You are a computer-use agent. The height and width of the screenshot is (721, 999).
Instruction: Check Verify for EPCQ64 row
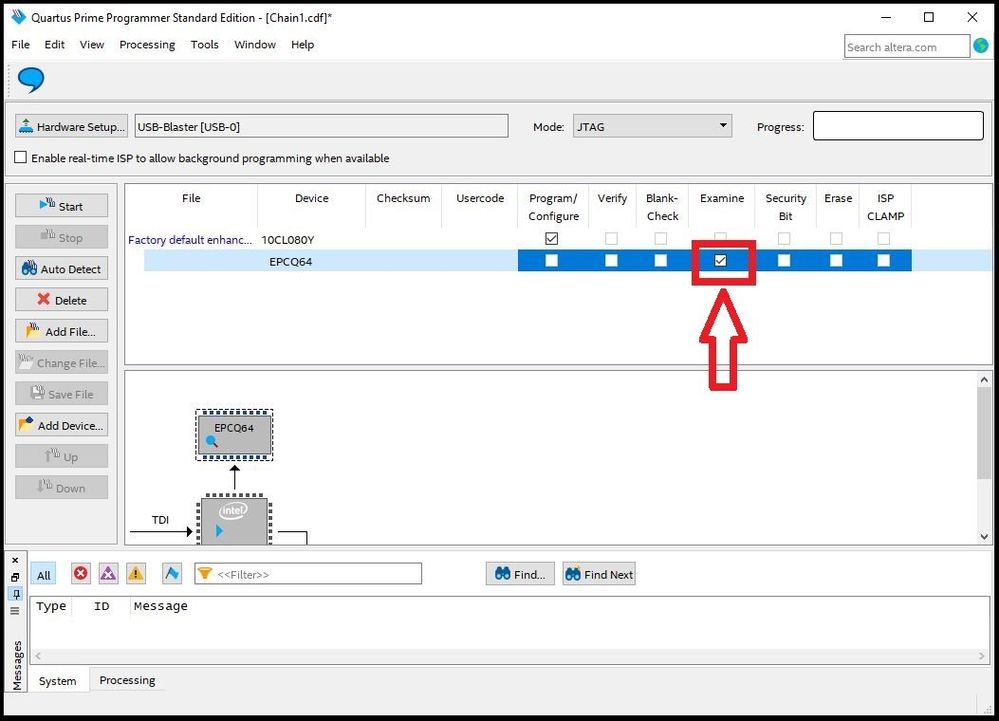[x=611, y=261]
